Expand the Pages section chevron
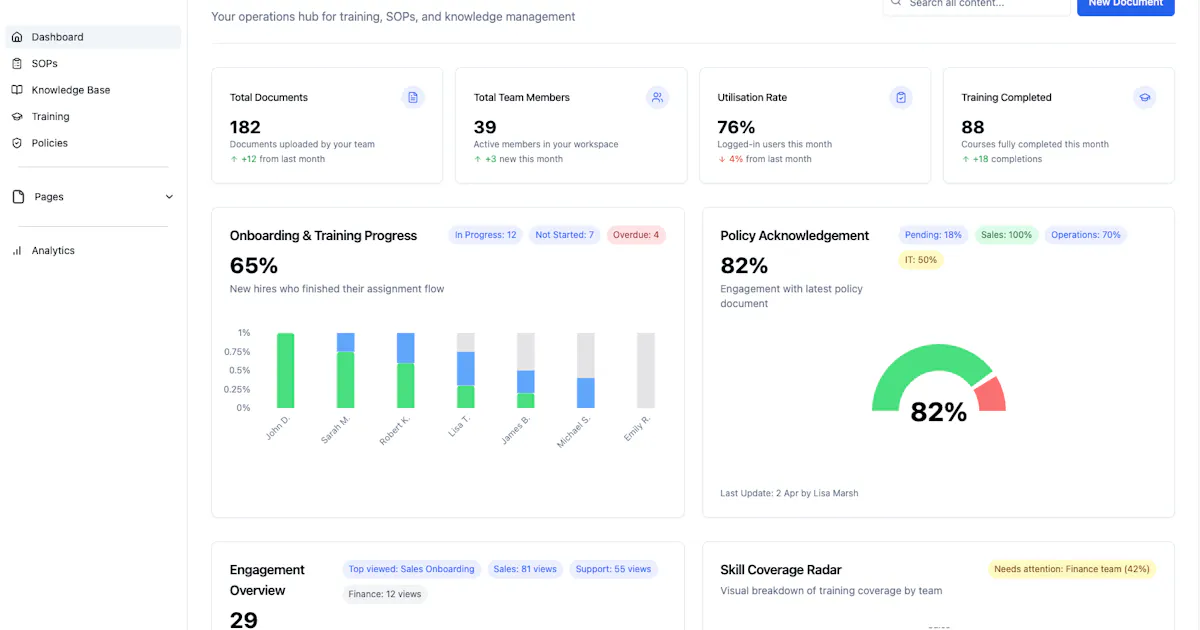The height and width of the screenshot is (630, 1200). [169, 197]
